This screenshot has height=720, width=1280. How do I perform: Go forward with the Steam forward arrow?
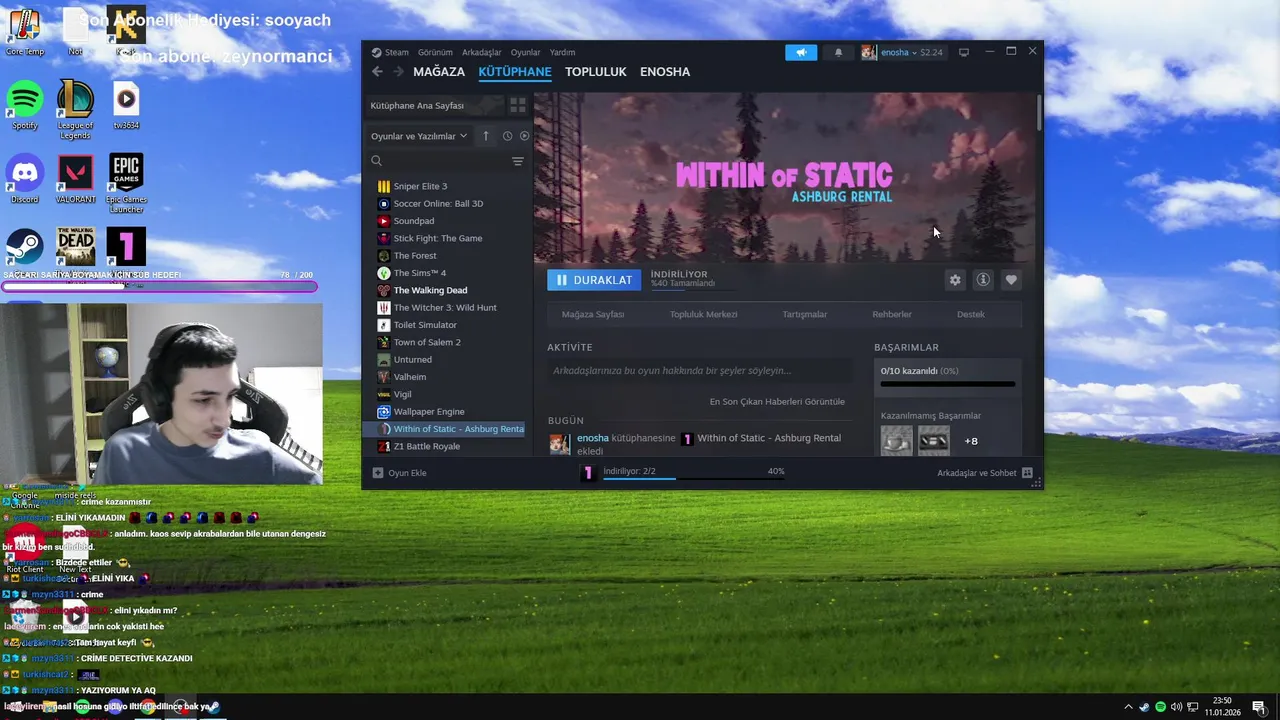tap(398, 72)
